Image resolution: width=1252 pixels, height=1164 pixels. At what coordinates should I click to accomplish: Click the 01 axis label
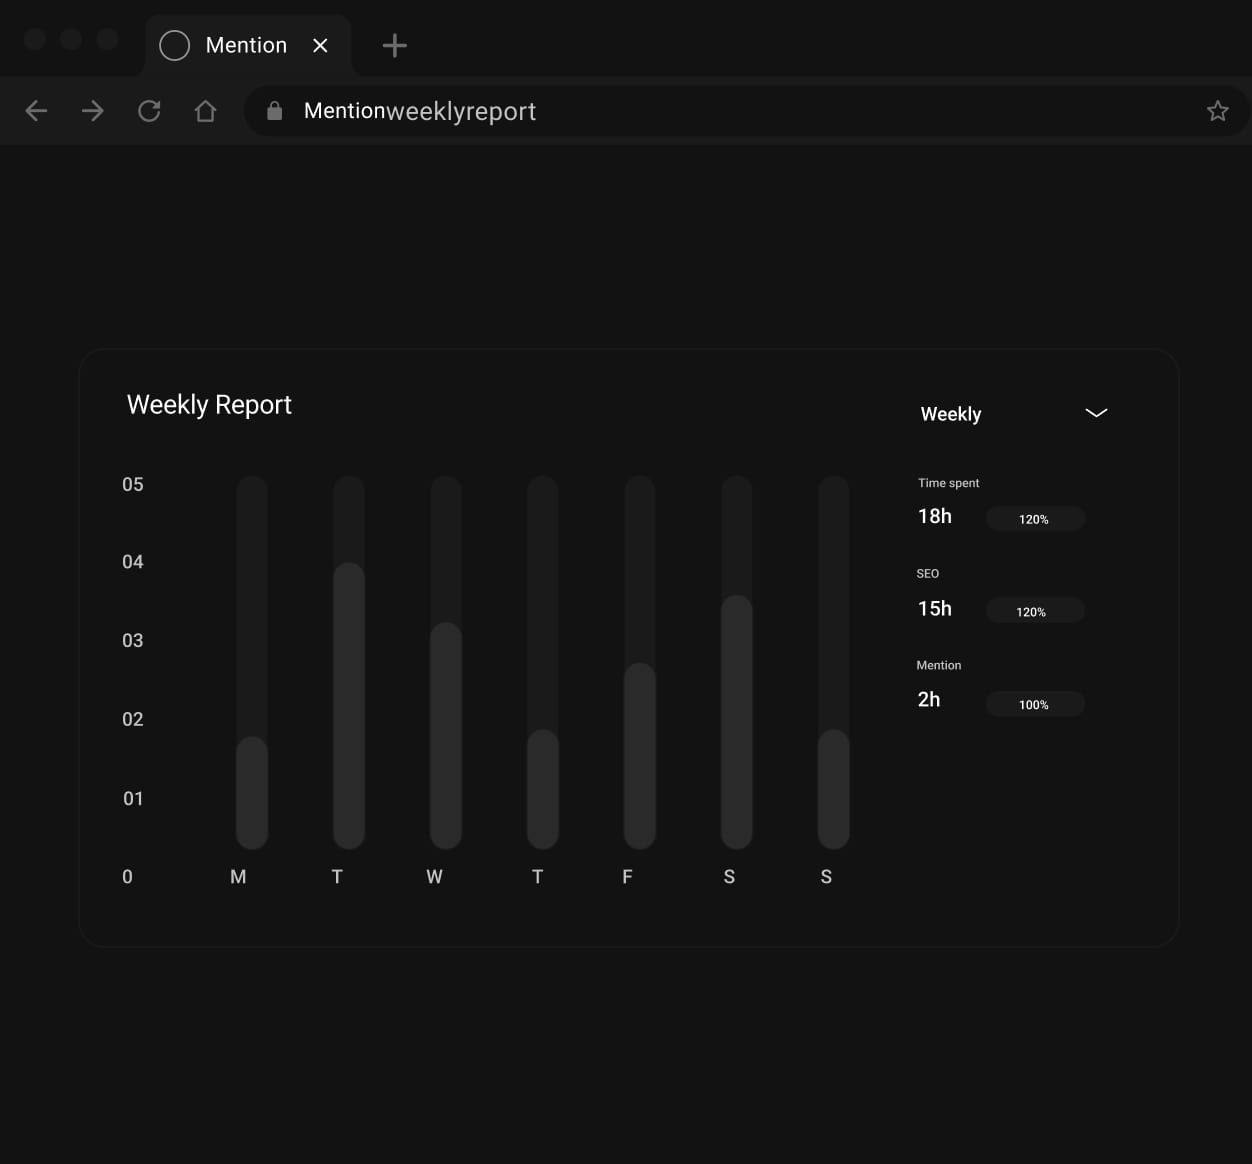tap(133, 798)
